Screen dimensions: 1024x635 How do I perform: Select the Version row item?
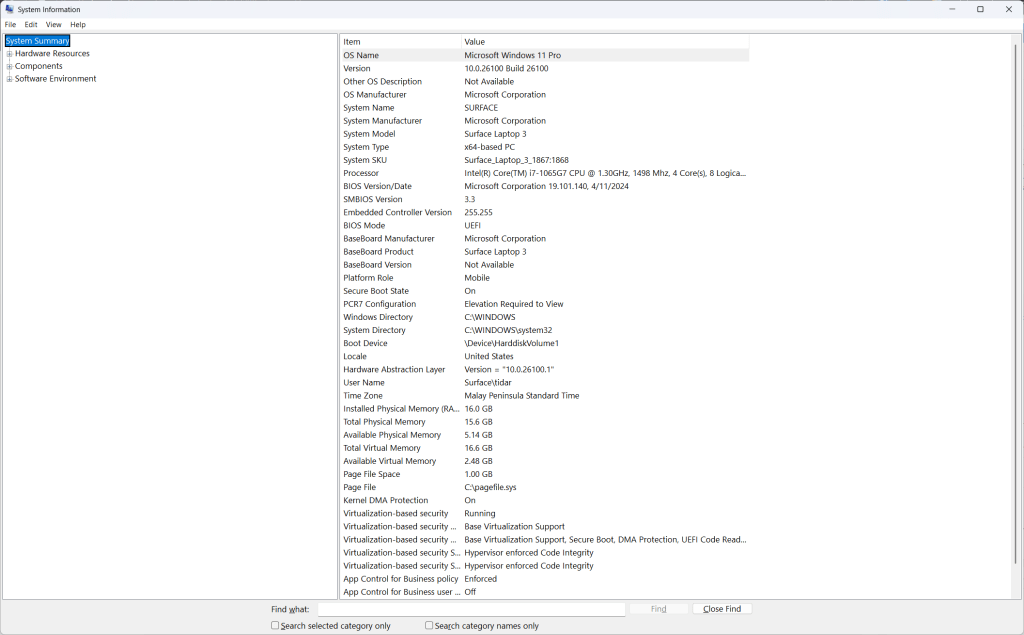click(545, 69)
